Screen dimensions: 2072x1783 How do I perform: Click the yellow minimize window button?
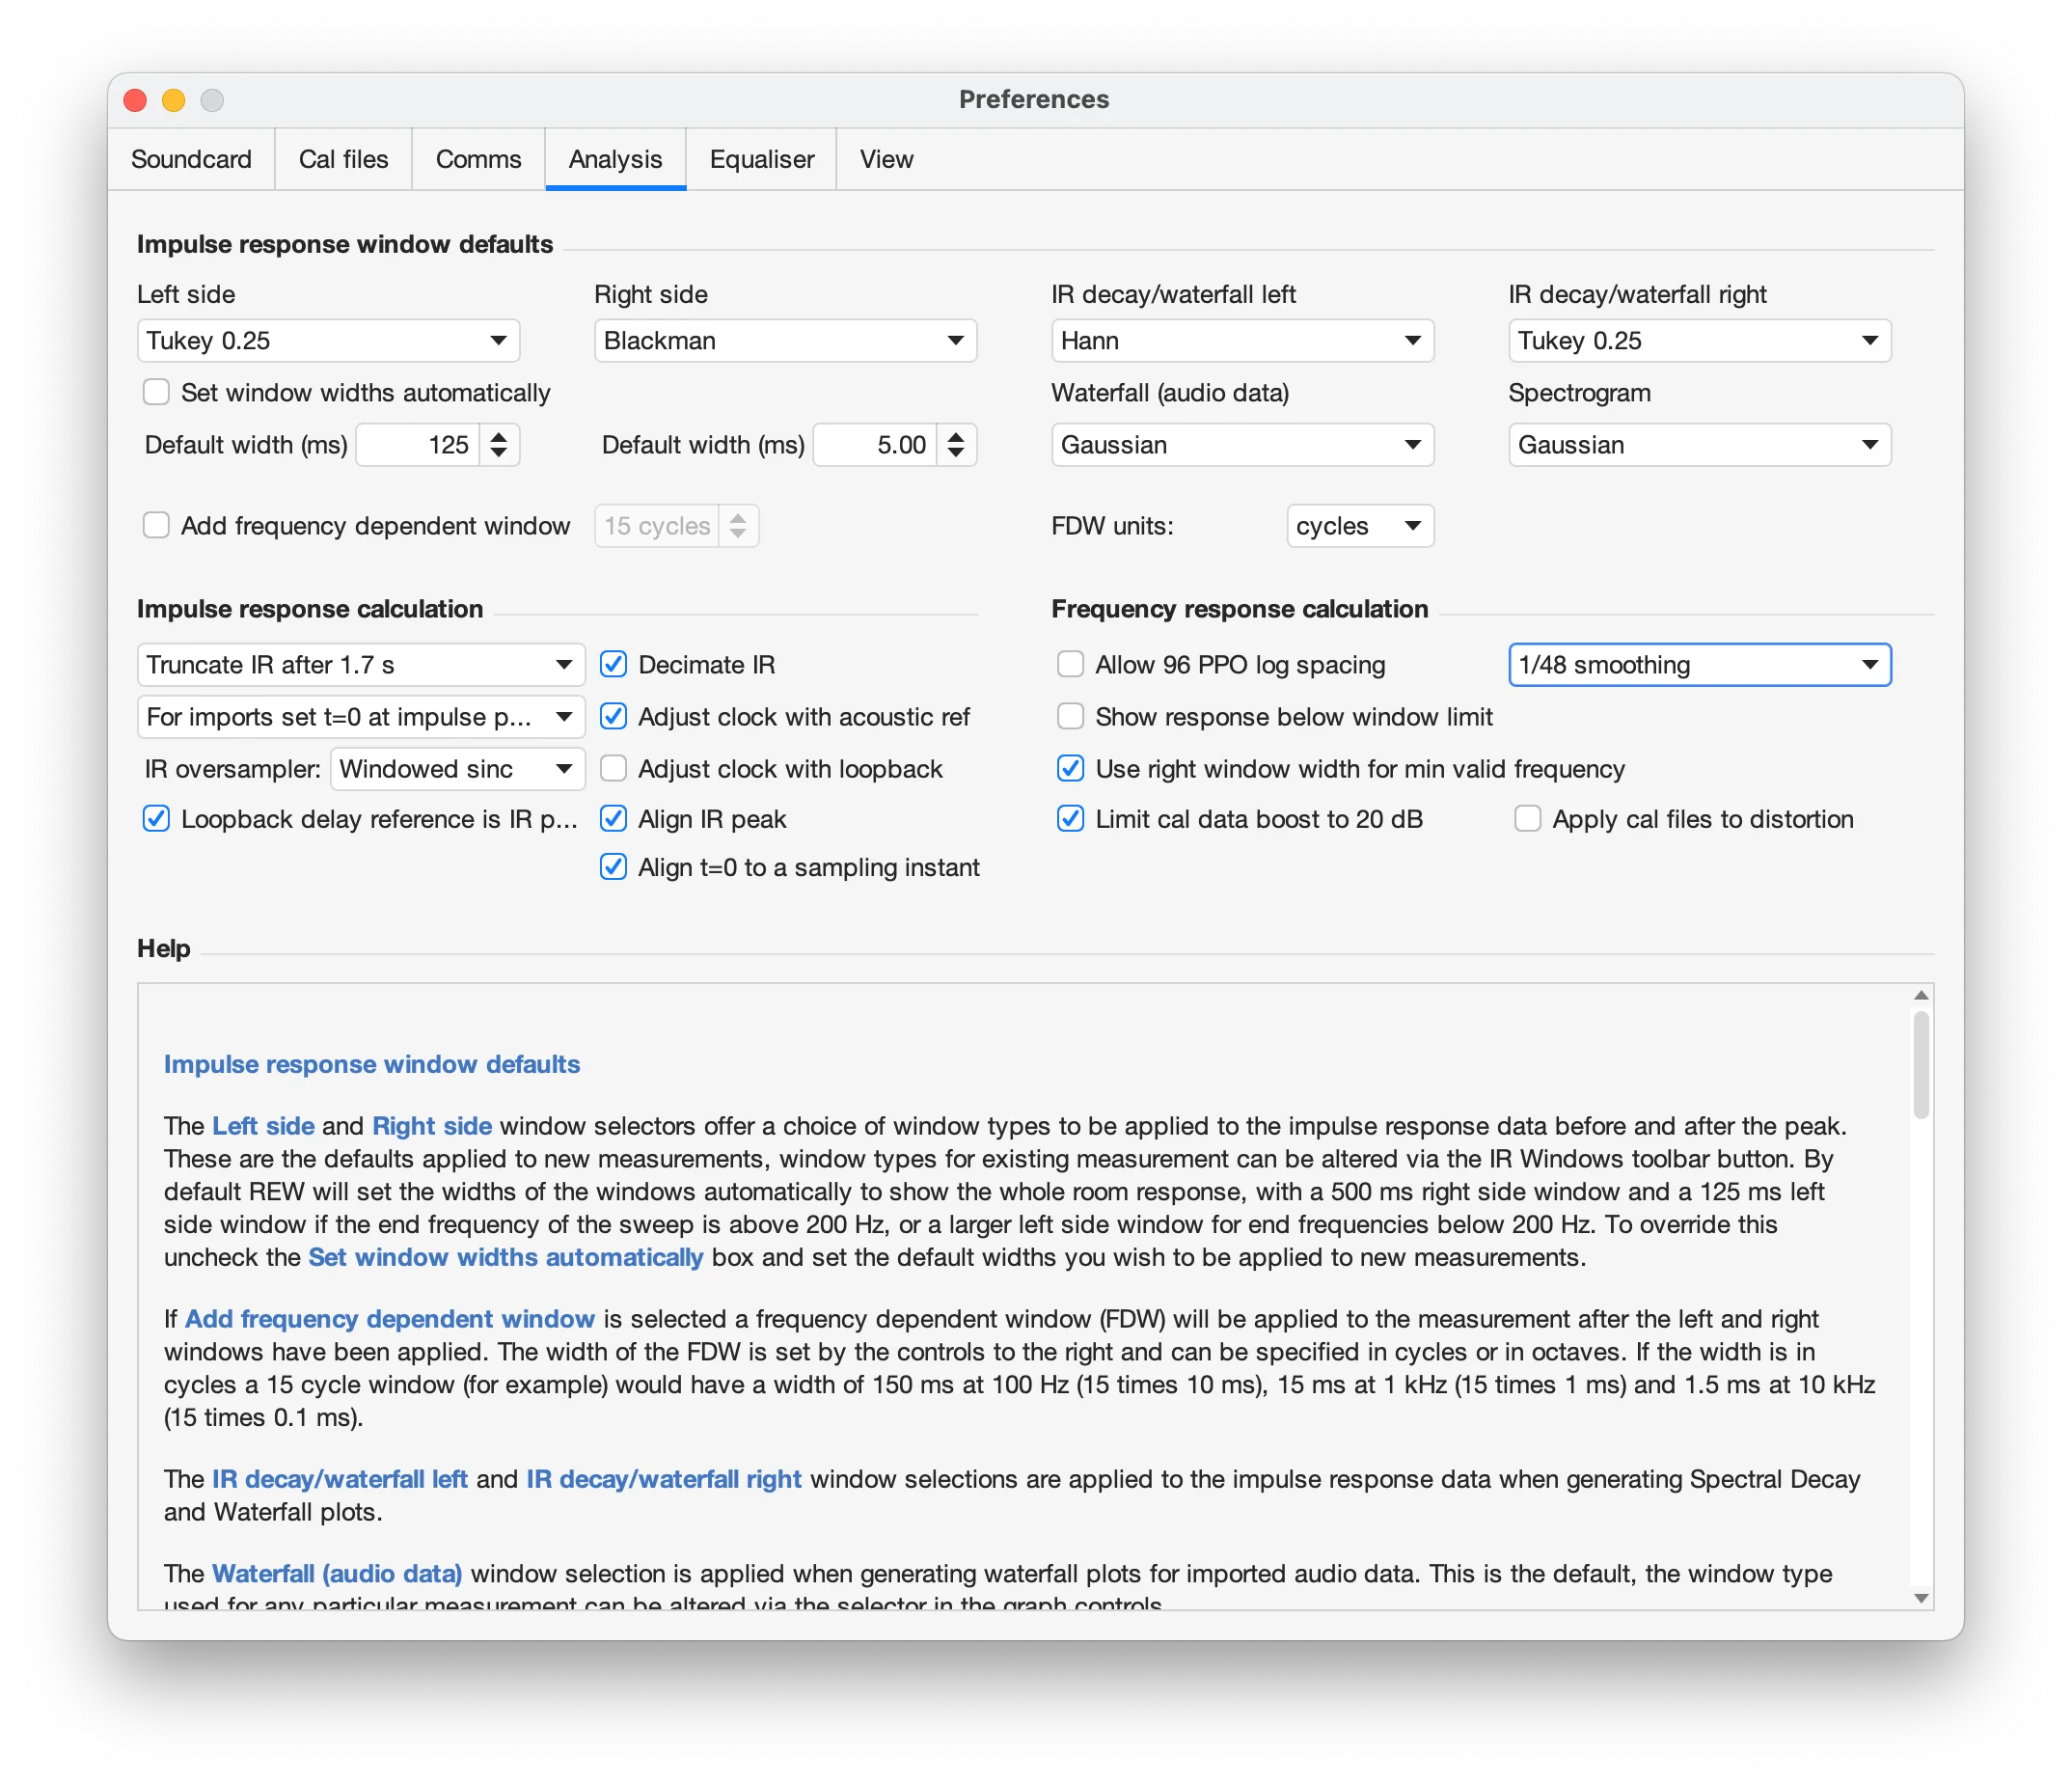coord(173,100)
